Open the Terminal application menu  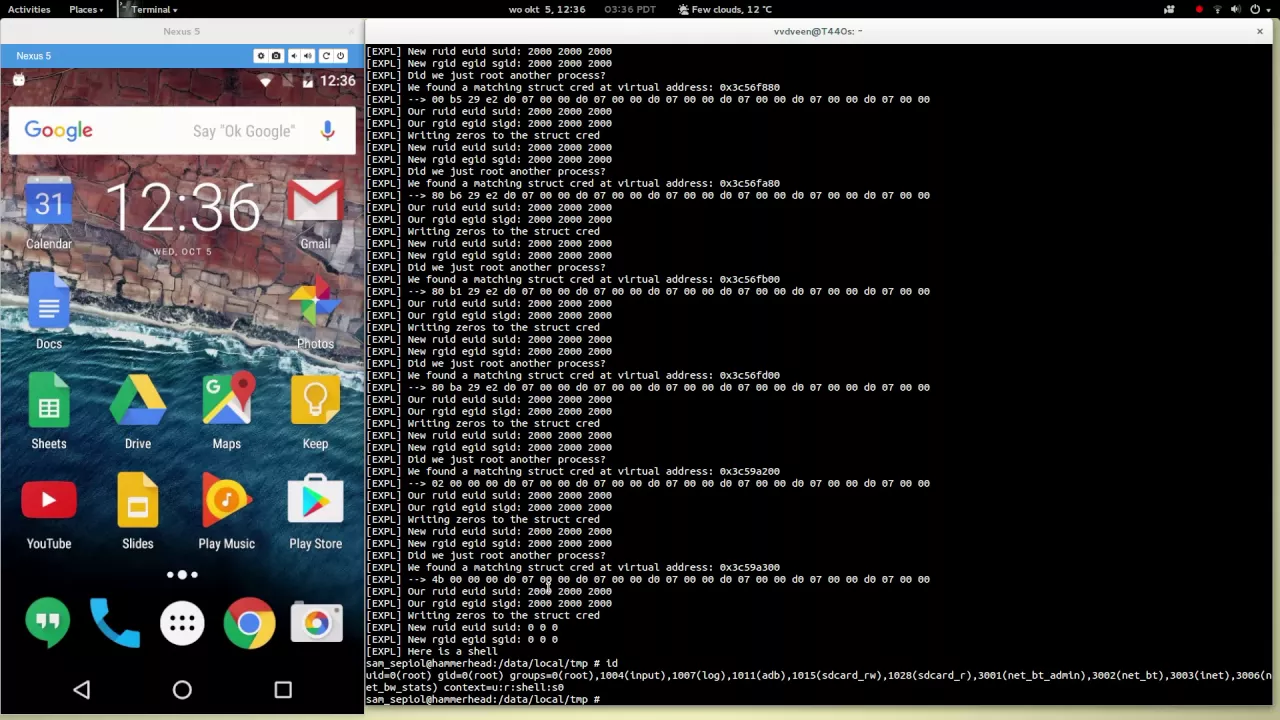[x=148, y=9]
